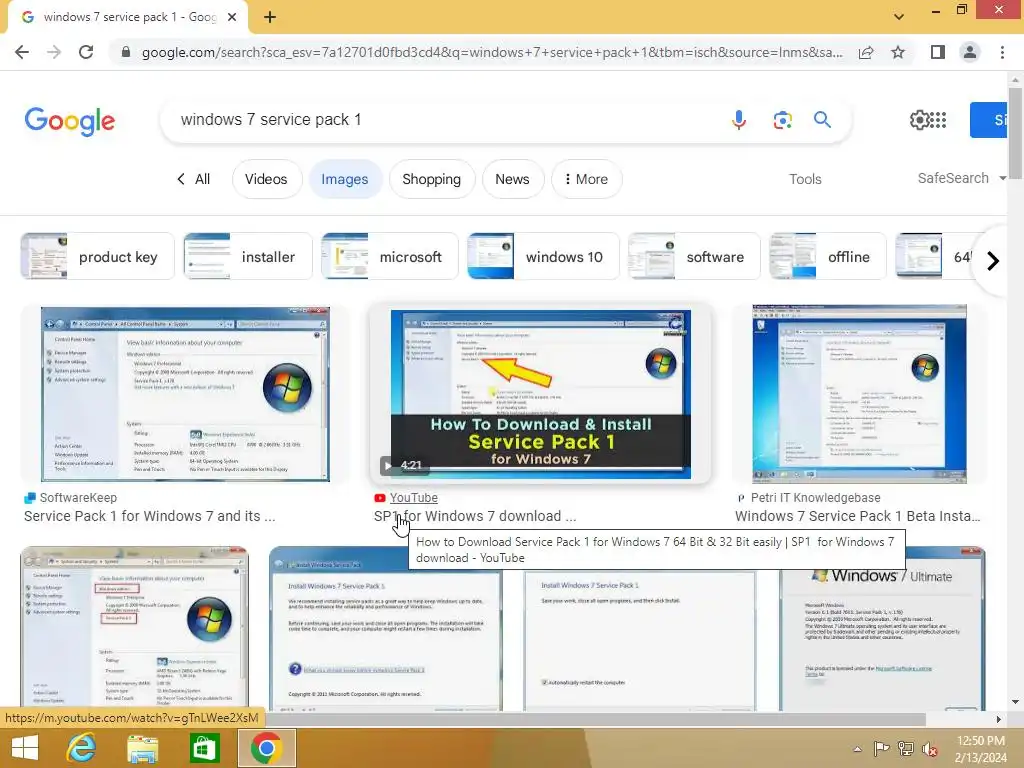Filter by product key chip
This screenshot has width=1024, height=768.
[x=97, y=257]
